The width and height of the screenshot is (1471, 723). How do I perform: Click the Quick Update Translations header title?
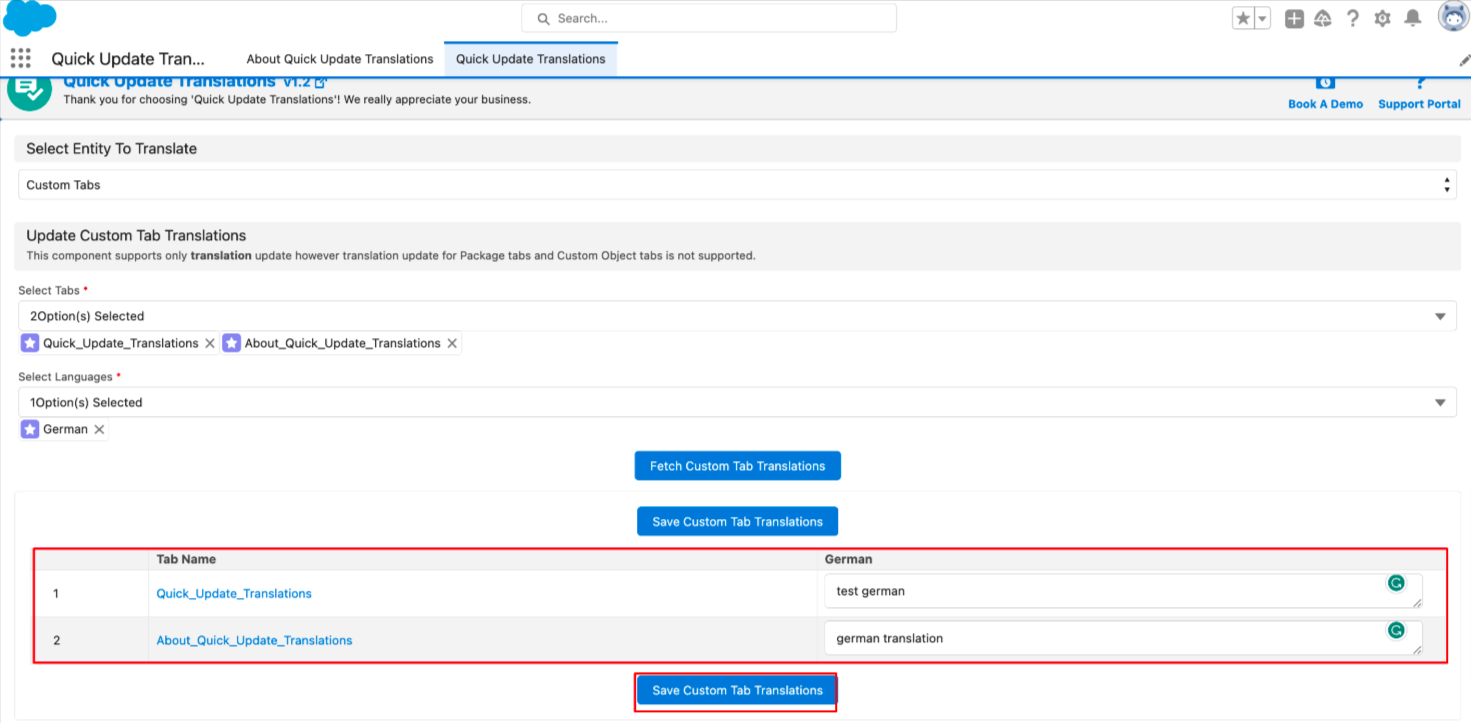pyautogui.click(x=169, y=82)
